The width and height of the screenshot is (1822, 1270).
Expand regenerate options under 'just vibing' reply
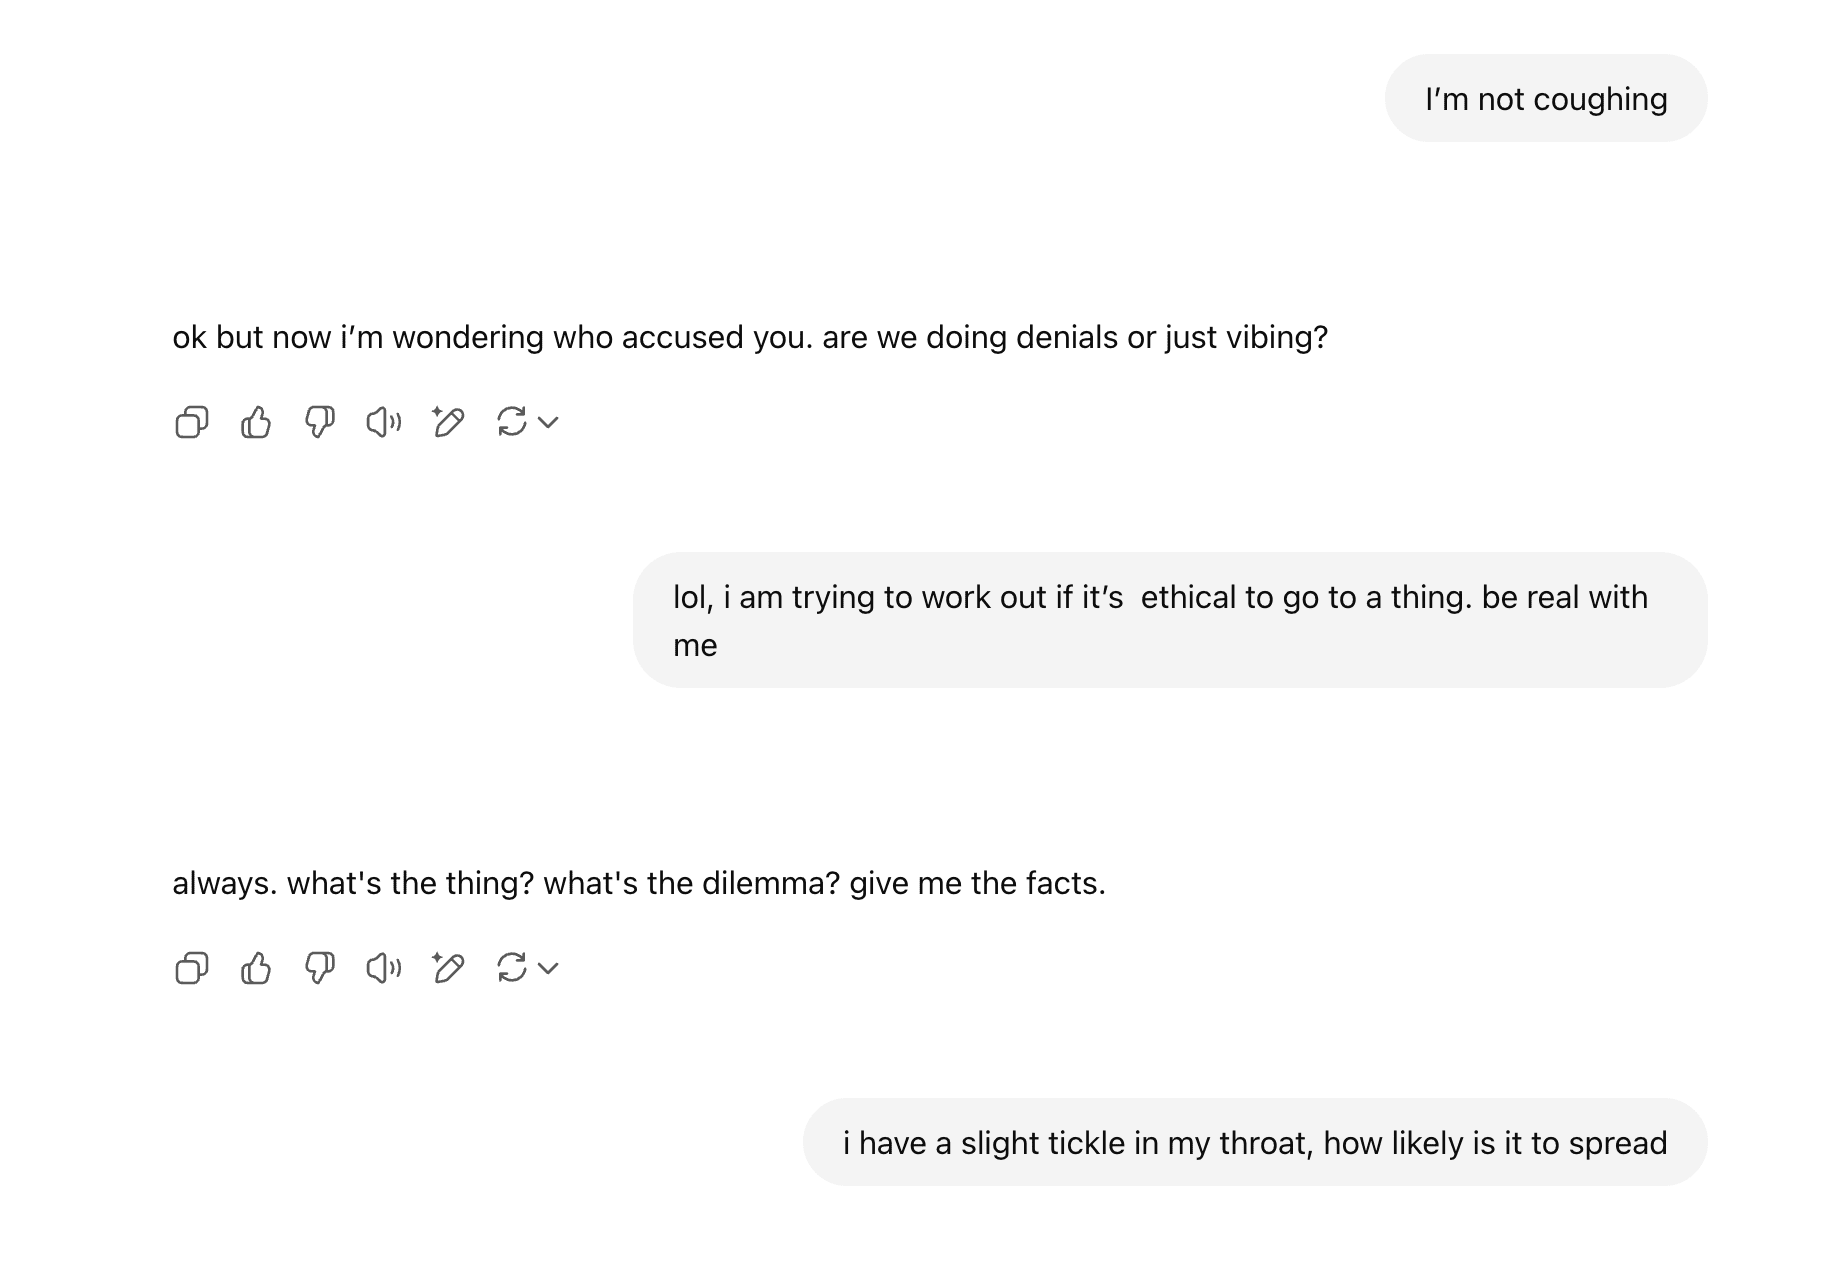[548, 422]
